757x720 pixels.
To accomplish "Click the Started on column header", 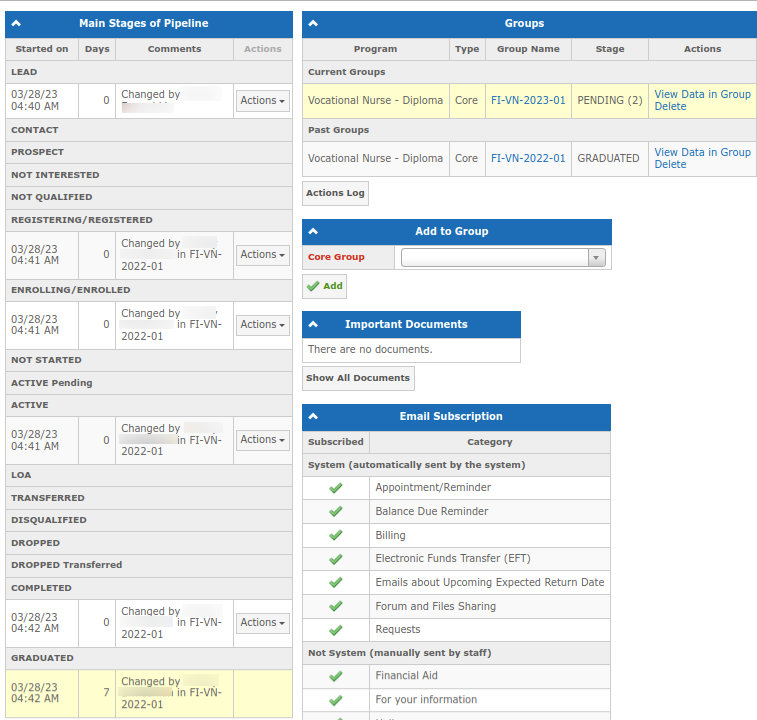I will click(x=42, y=49).
